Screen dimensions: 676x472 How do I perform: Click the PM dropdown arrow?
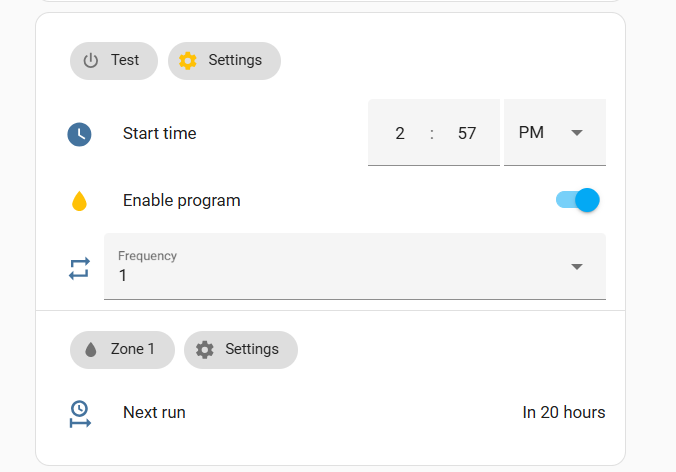point(577,133)
